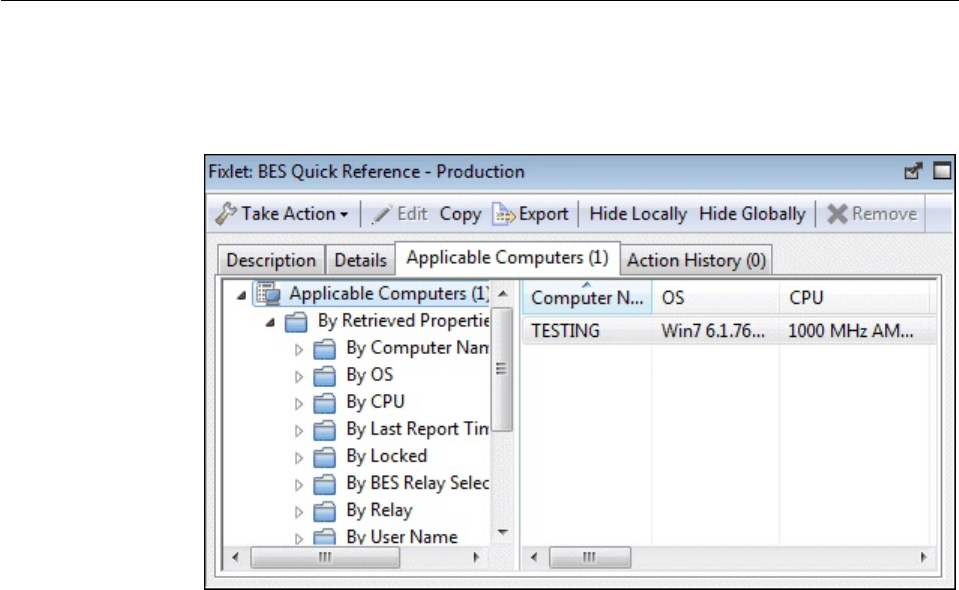The width and height of the screenshot is (959, 590).
Task: Expand the By OS node
Action: pos(299,377)
